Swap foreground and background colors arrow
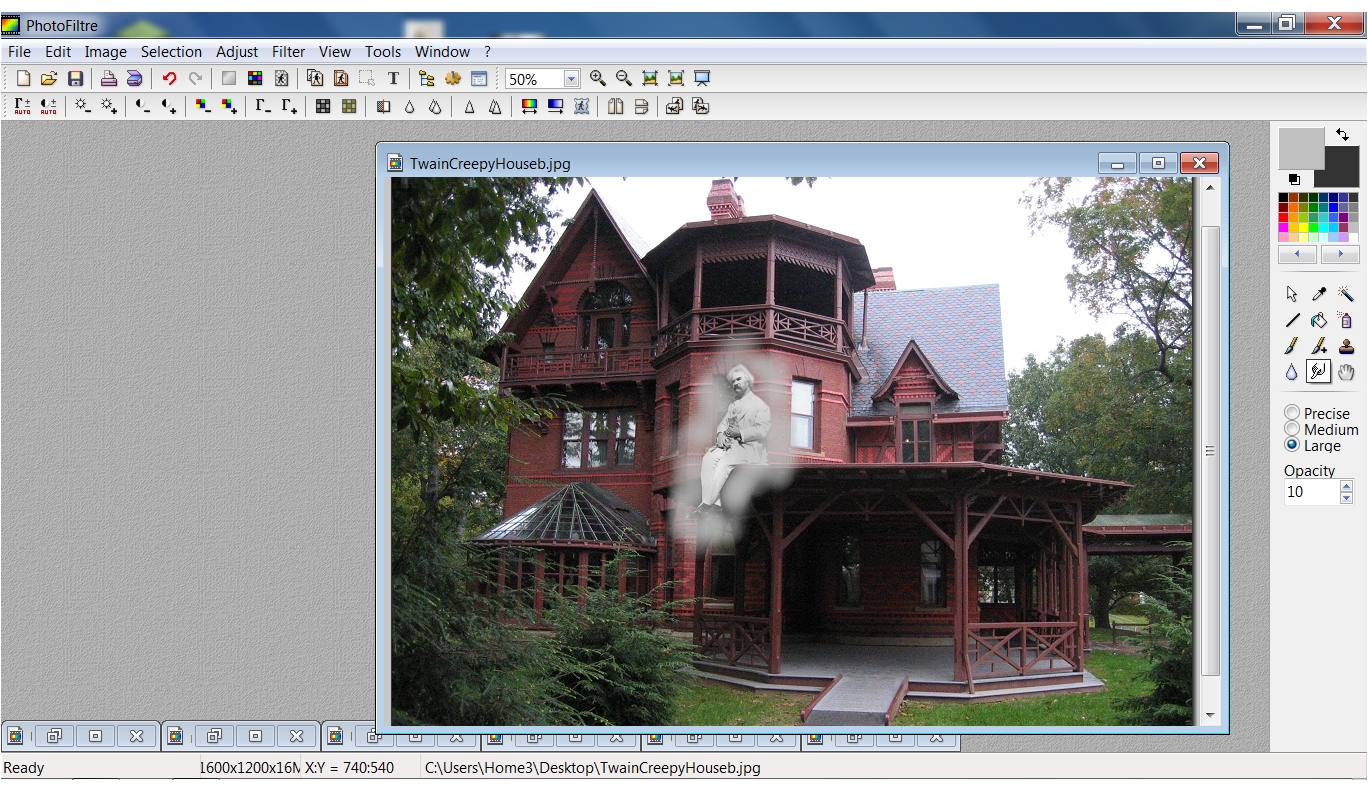Screen dimensions: 1368x792 (x=1342, y=135)
